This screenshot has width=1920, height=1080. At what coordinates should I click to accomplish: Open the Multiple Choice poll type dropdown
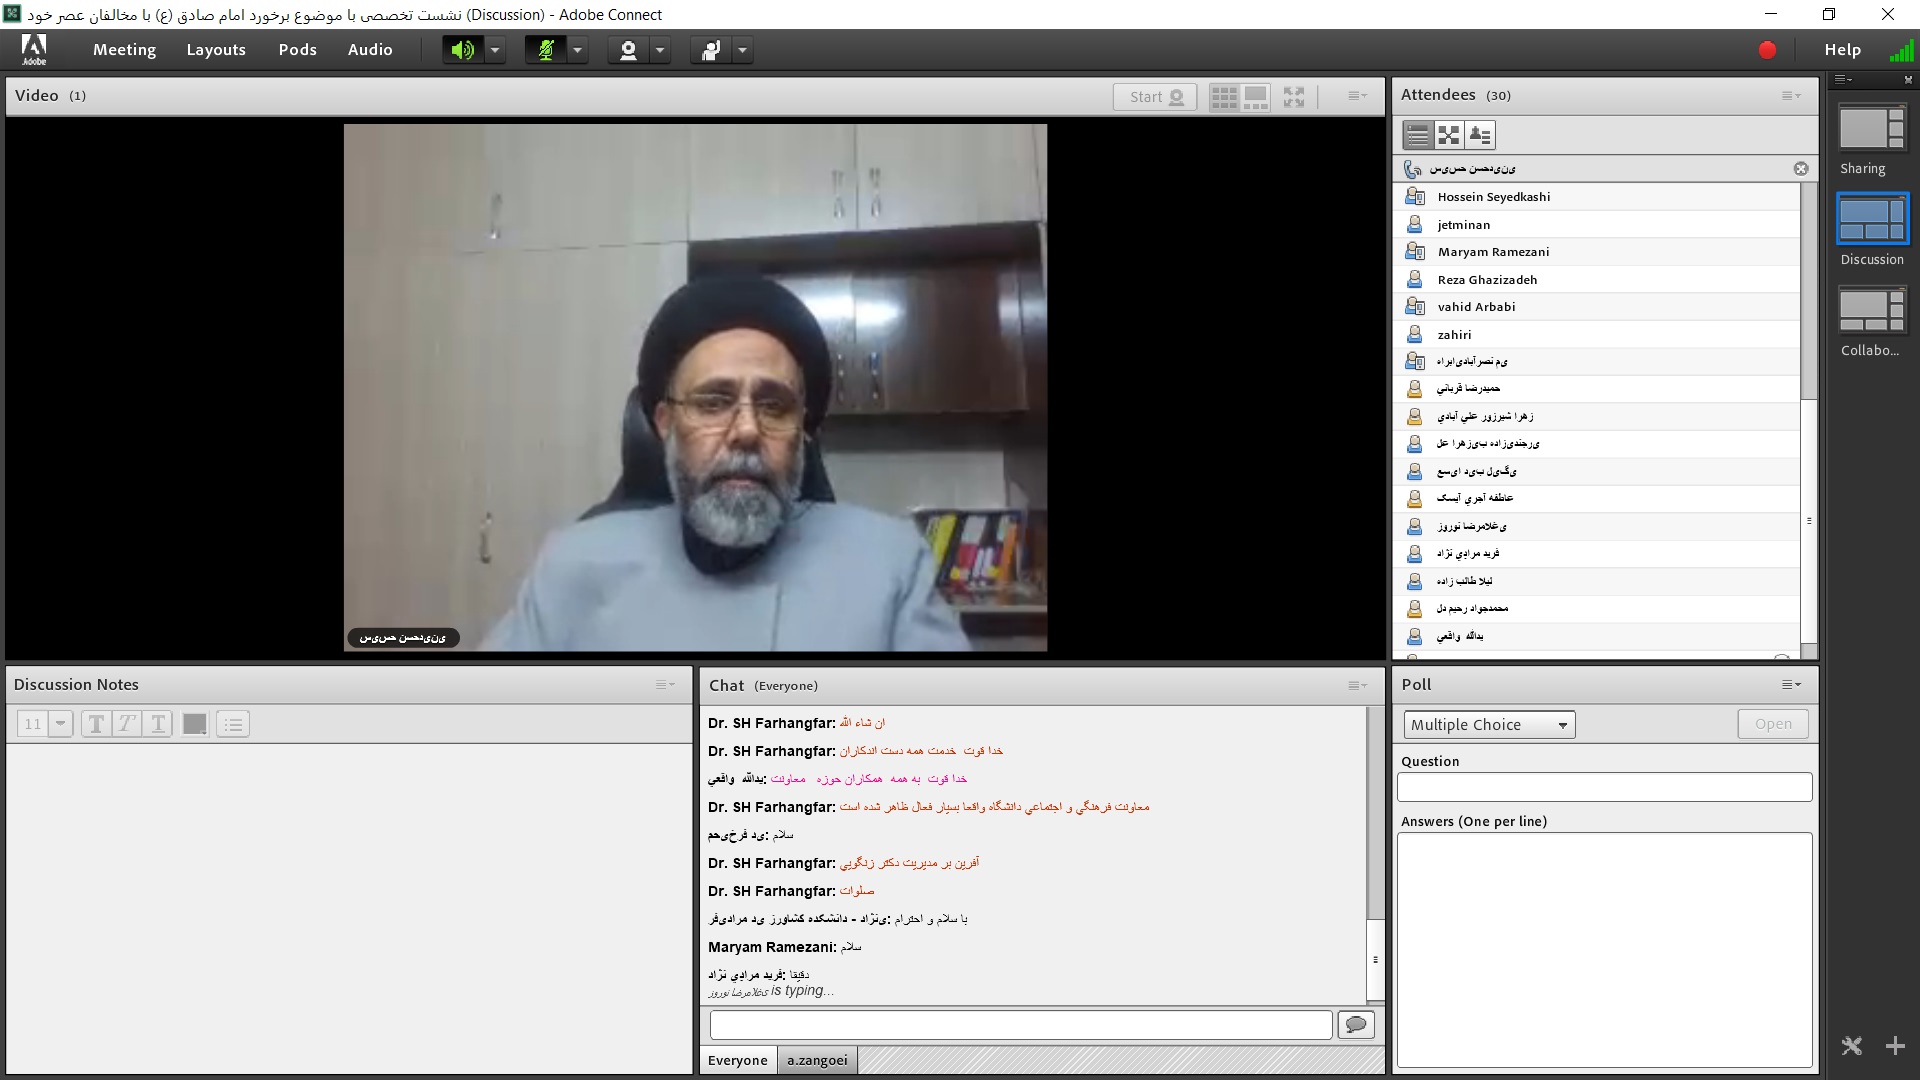[1488, 725]
